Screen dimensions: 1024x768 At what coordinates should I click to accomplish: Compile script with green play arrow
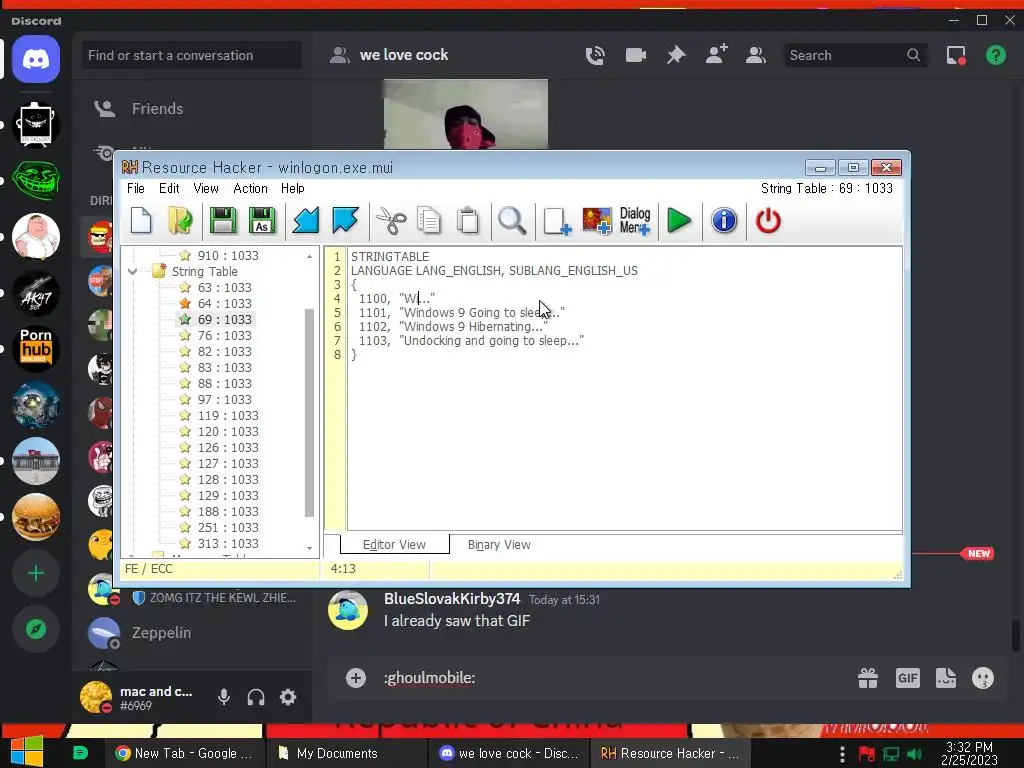679,221
